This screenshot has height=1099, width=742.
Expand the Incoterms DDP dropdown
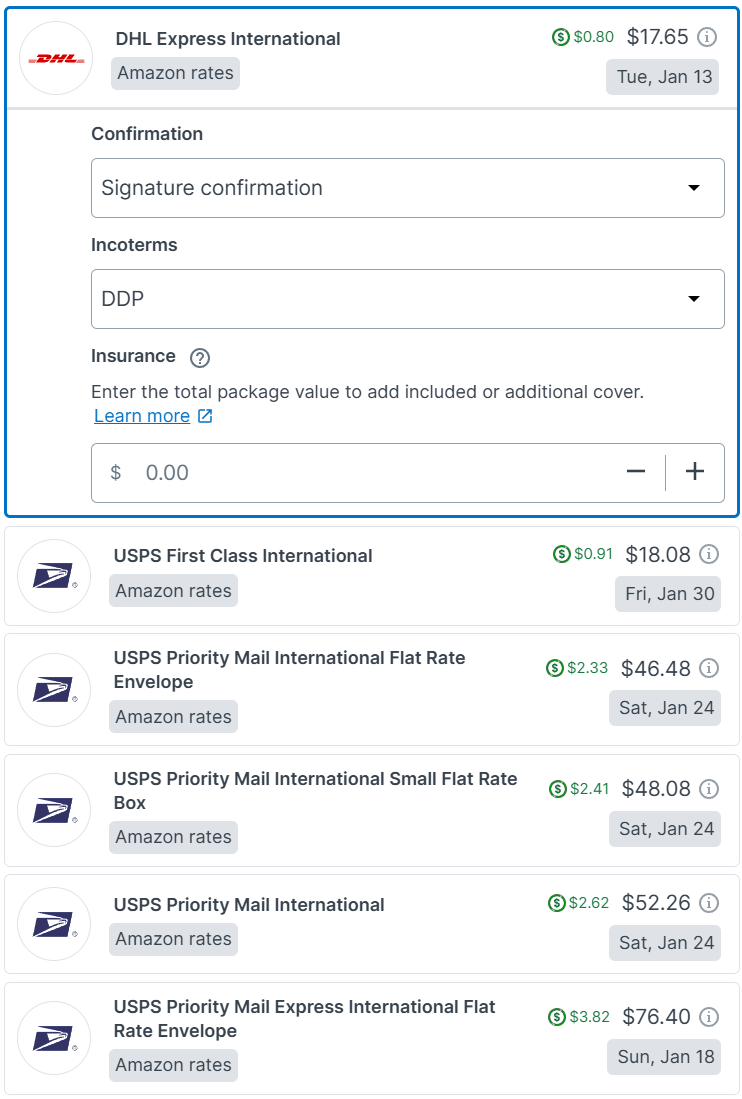[x=407, y=299]
